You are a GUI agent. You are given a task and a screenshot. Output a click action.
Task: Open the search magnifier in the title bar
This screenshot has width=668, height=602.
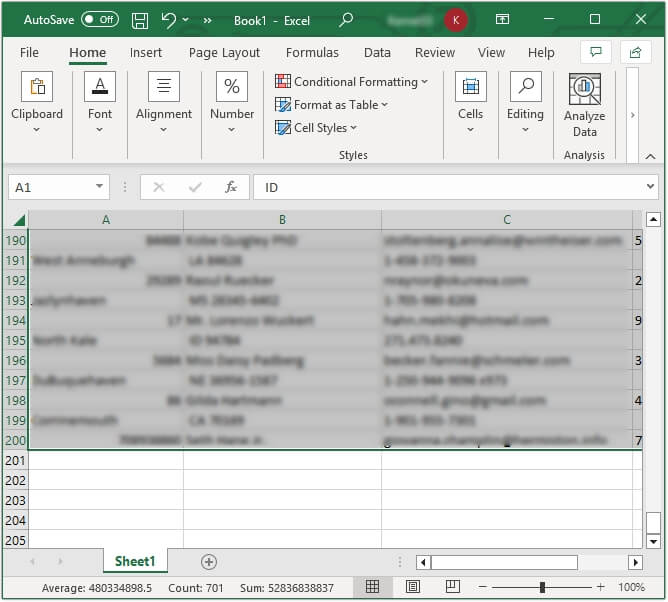346,20
